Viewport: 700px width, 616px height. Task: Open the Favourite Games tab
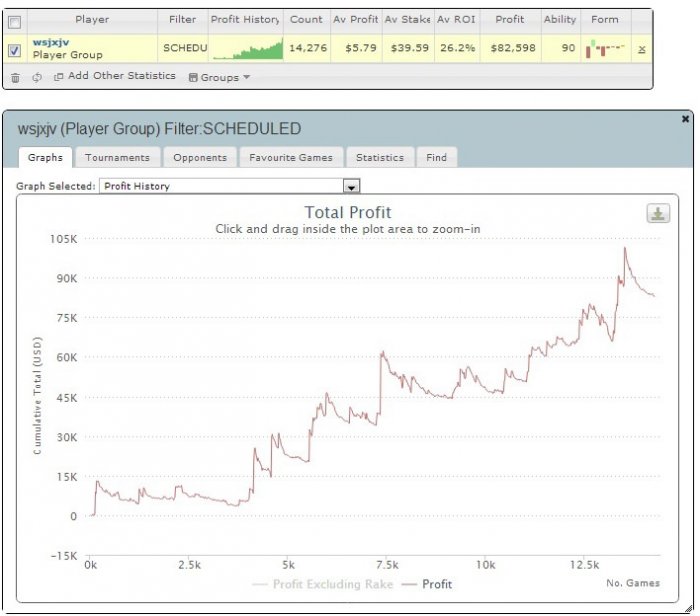click(291, 158)
